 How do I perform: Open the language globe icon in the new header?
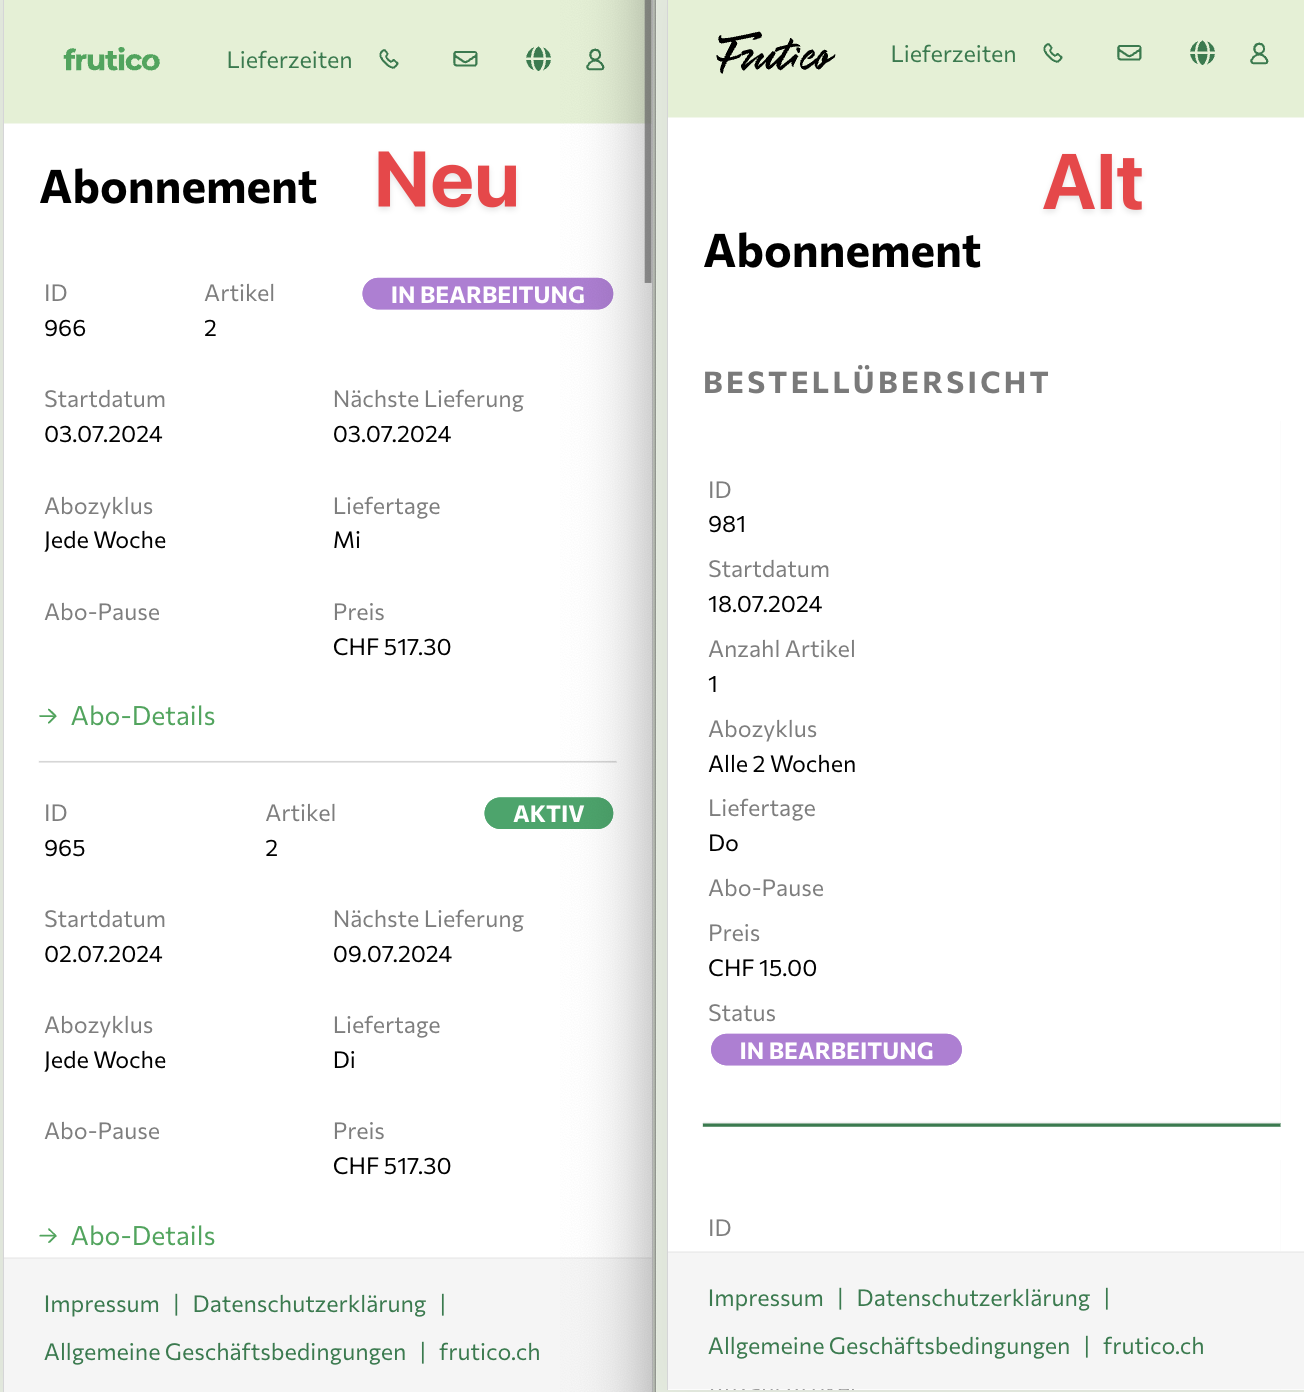pos(538,60)
